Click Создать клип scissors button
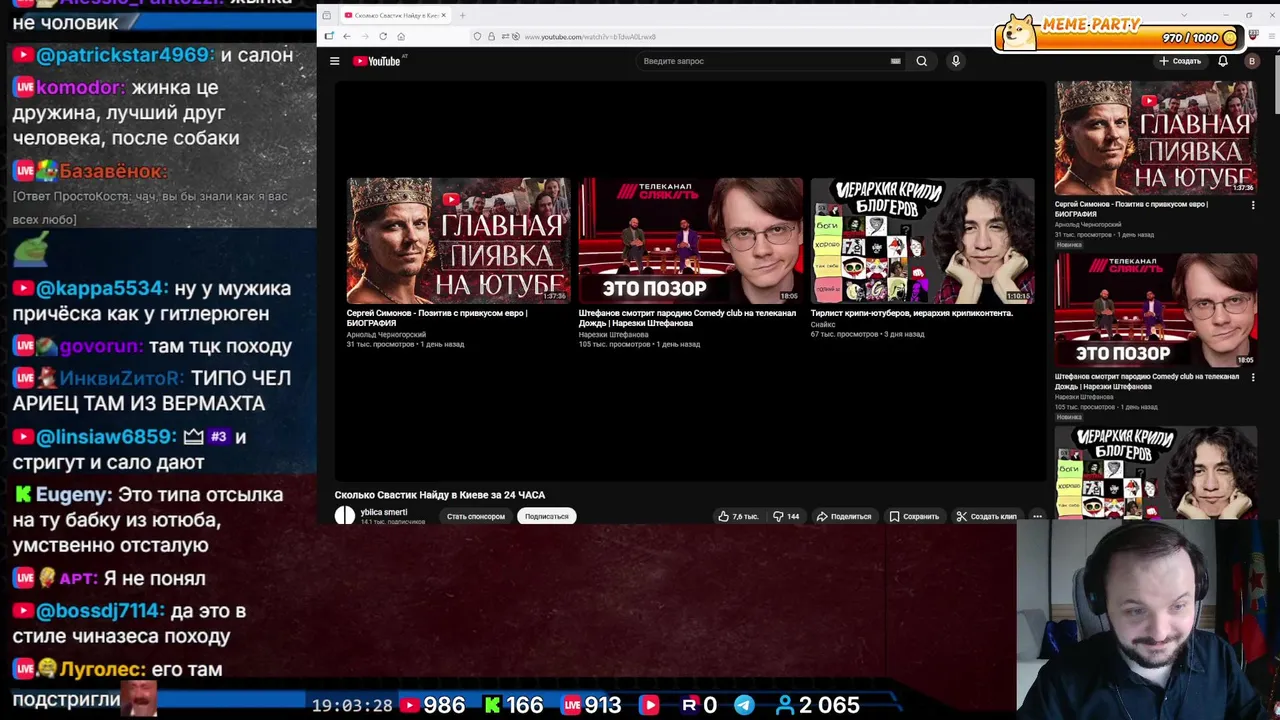The image size is (1280, 720). (x=986, y=516)
